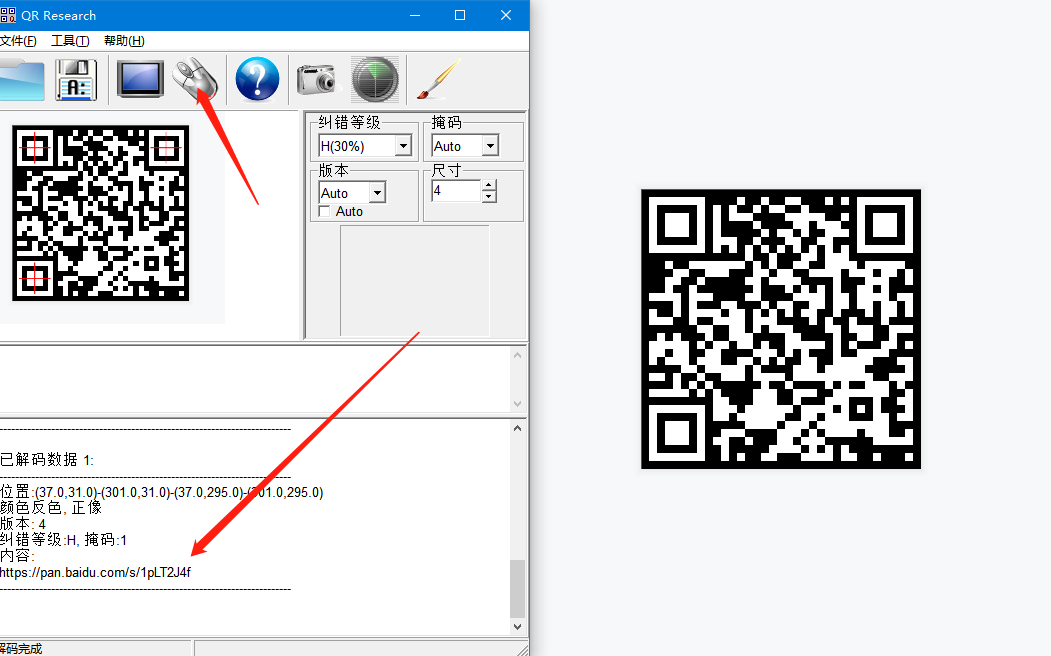Open the 版本 Auto dropdown

click(377, 193)
